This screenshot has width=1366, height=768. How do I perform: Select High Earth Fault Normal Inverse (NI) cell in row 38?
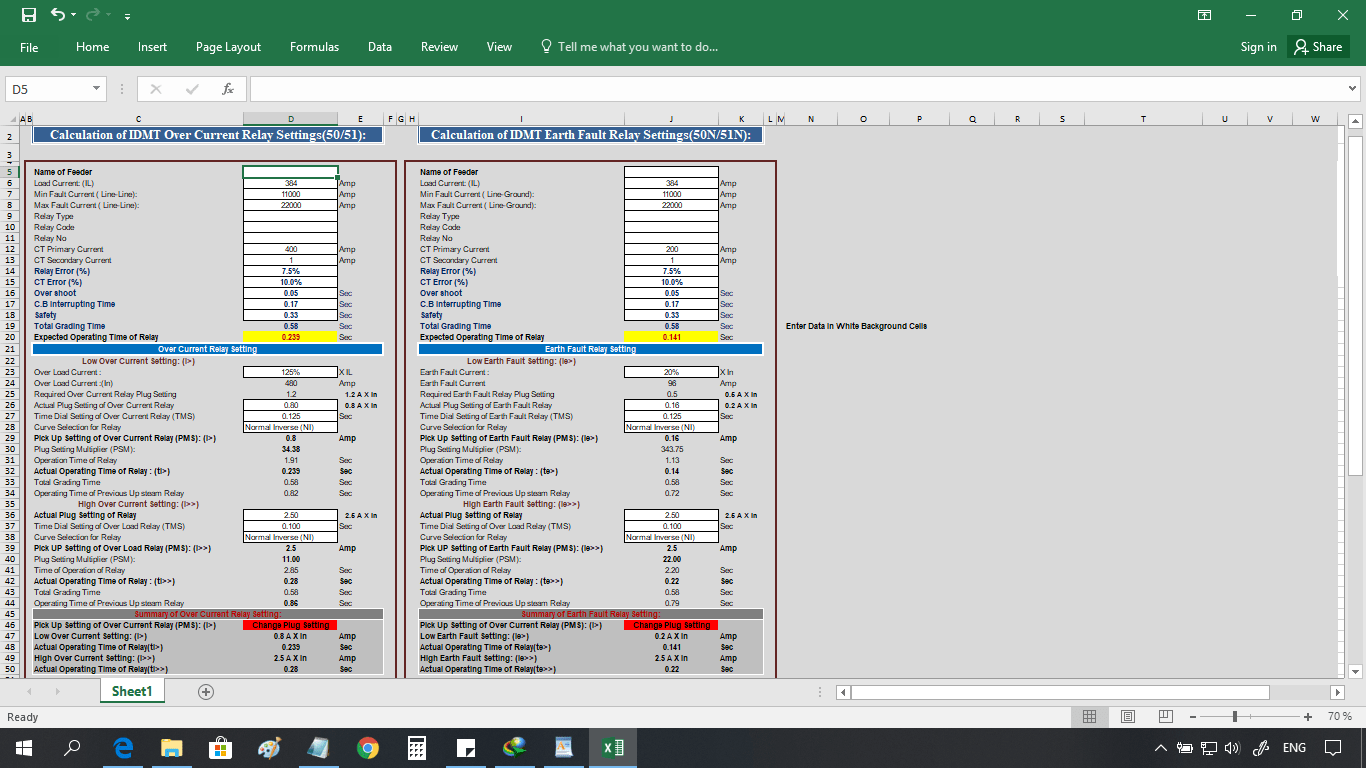click(671, 537)
